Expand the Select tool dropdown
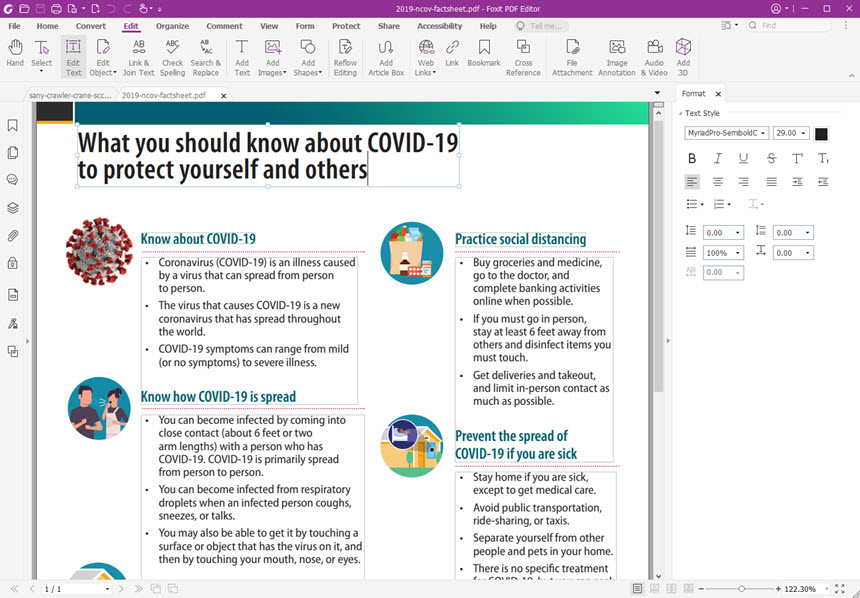860x598 pixels. pos(41,72)
